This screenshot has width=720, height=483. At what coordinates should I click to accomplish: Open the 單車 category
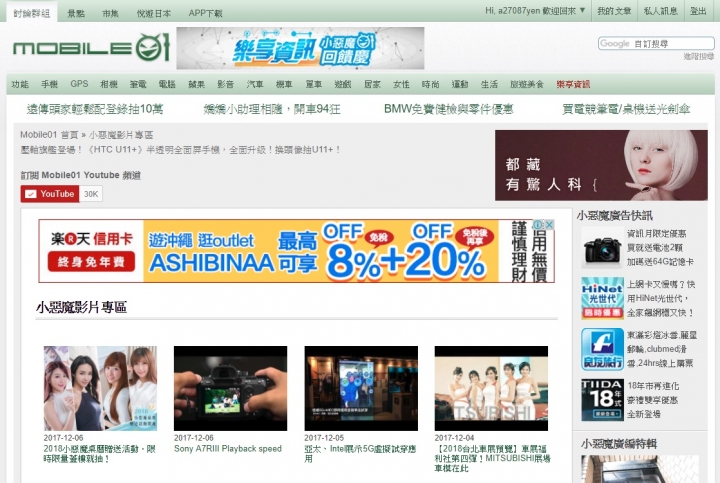coord(314,84)
